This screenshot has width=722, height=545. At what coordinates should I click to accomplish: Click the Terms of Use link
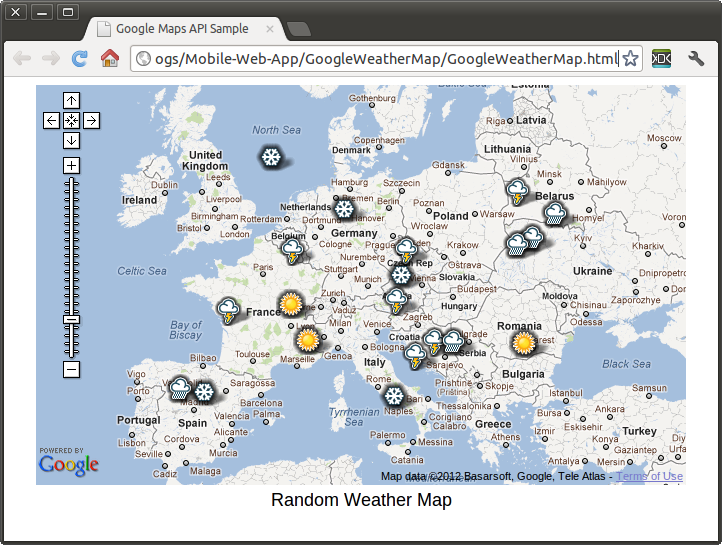click(x=649, y=476)
